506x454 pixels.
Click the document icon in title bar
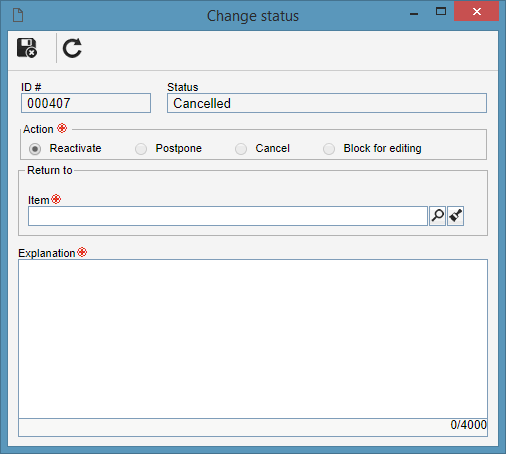(18, 15)
